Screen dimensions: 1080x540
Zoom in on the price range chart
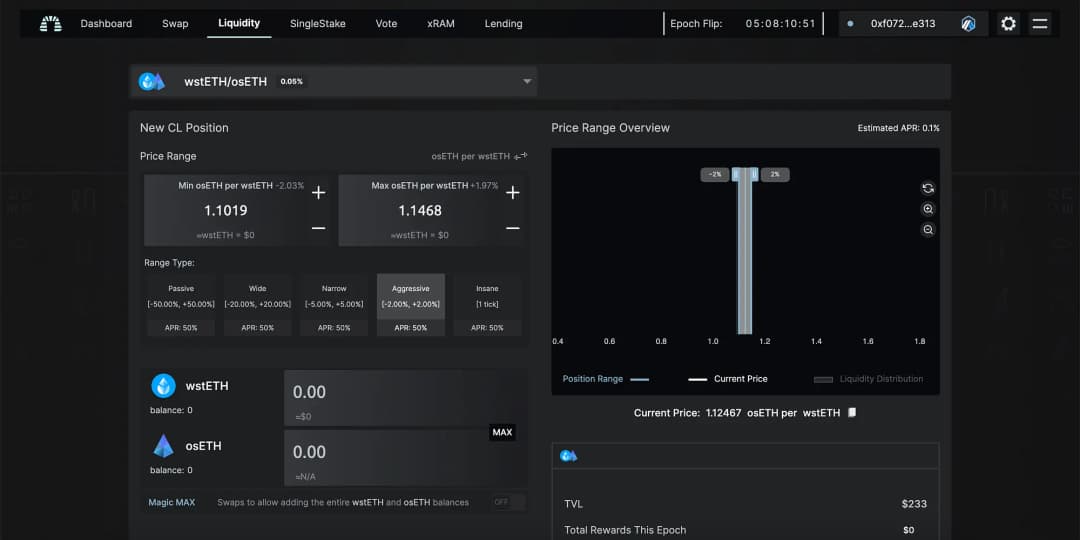(x=928, y=209)
